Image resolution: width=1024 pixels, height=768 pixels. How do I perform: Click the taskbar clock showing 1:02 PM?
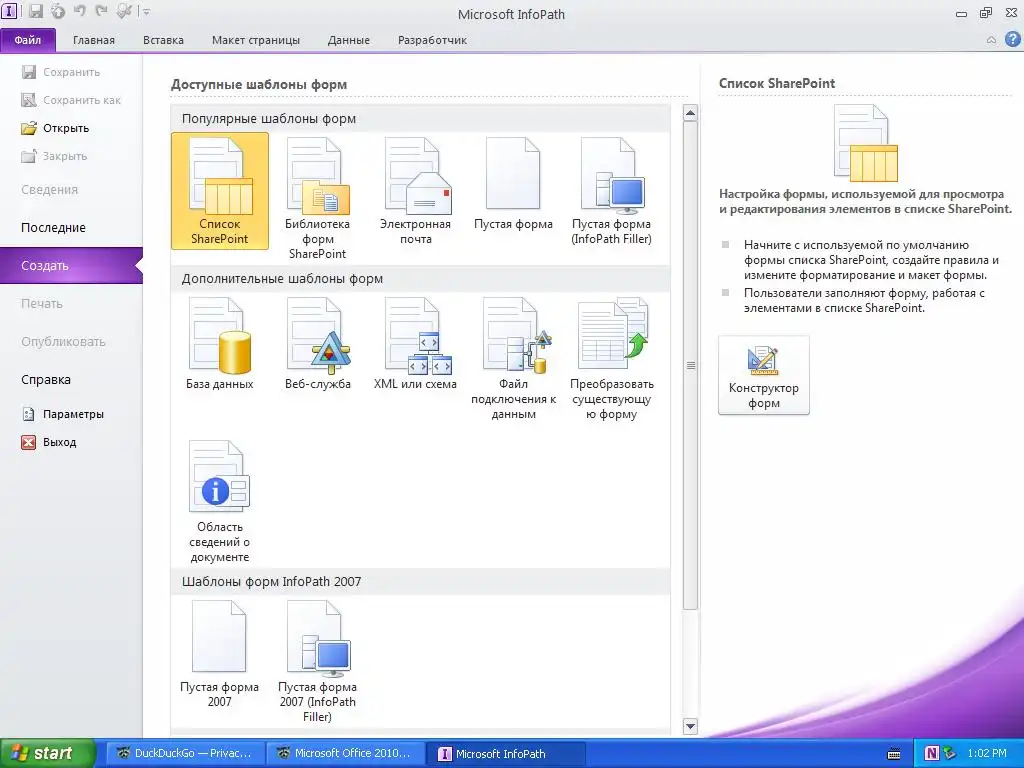987,753
